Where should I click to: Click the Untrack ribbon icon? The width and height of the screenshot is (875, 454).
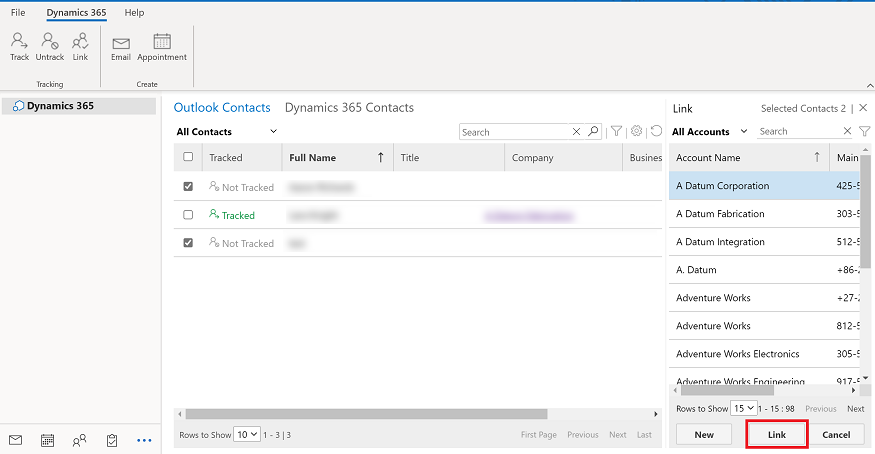tap(49, 44)
